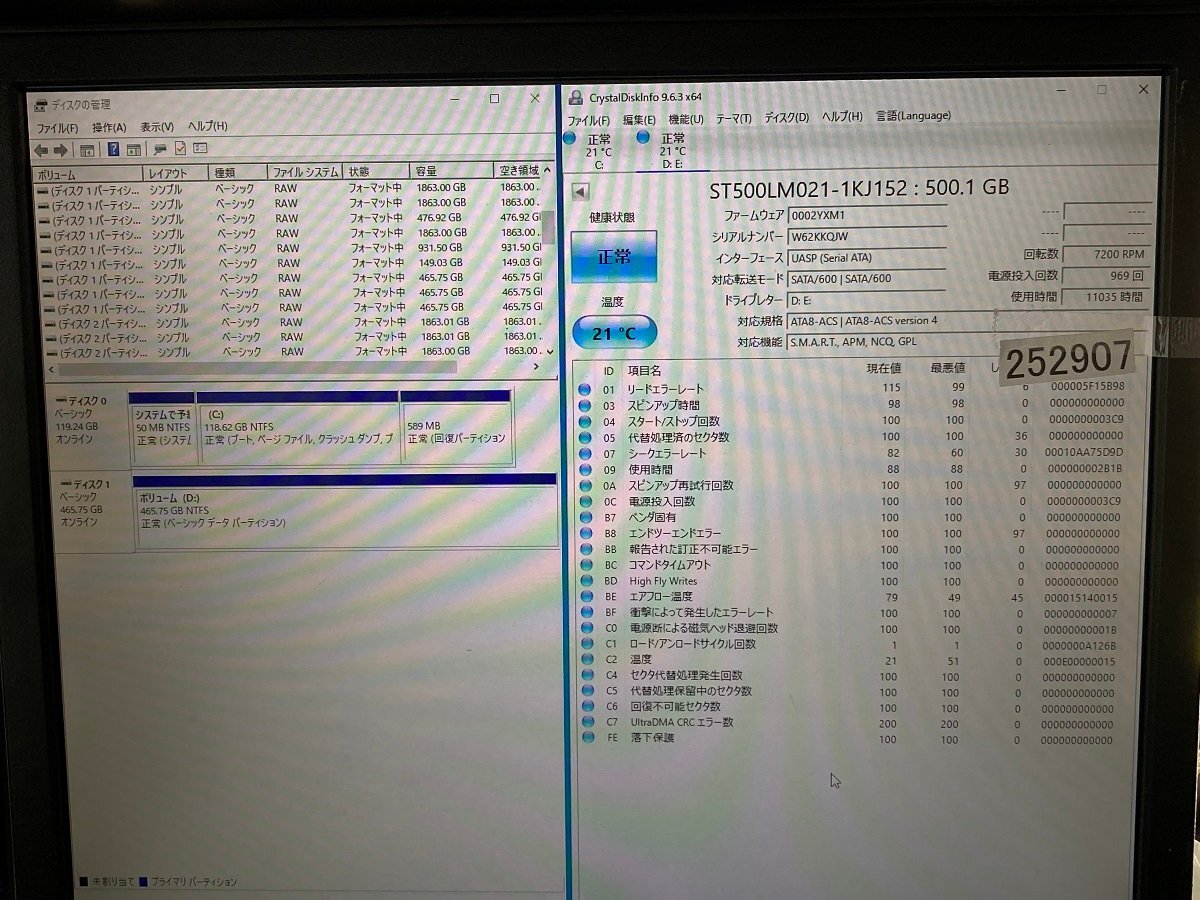
Task: Toggle the action pane icon beside Help icon
Action: [133, 150]
